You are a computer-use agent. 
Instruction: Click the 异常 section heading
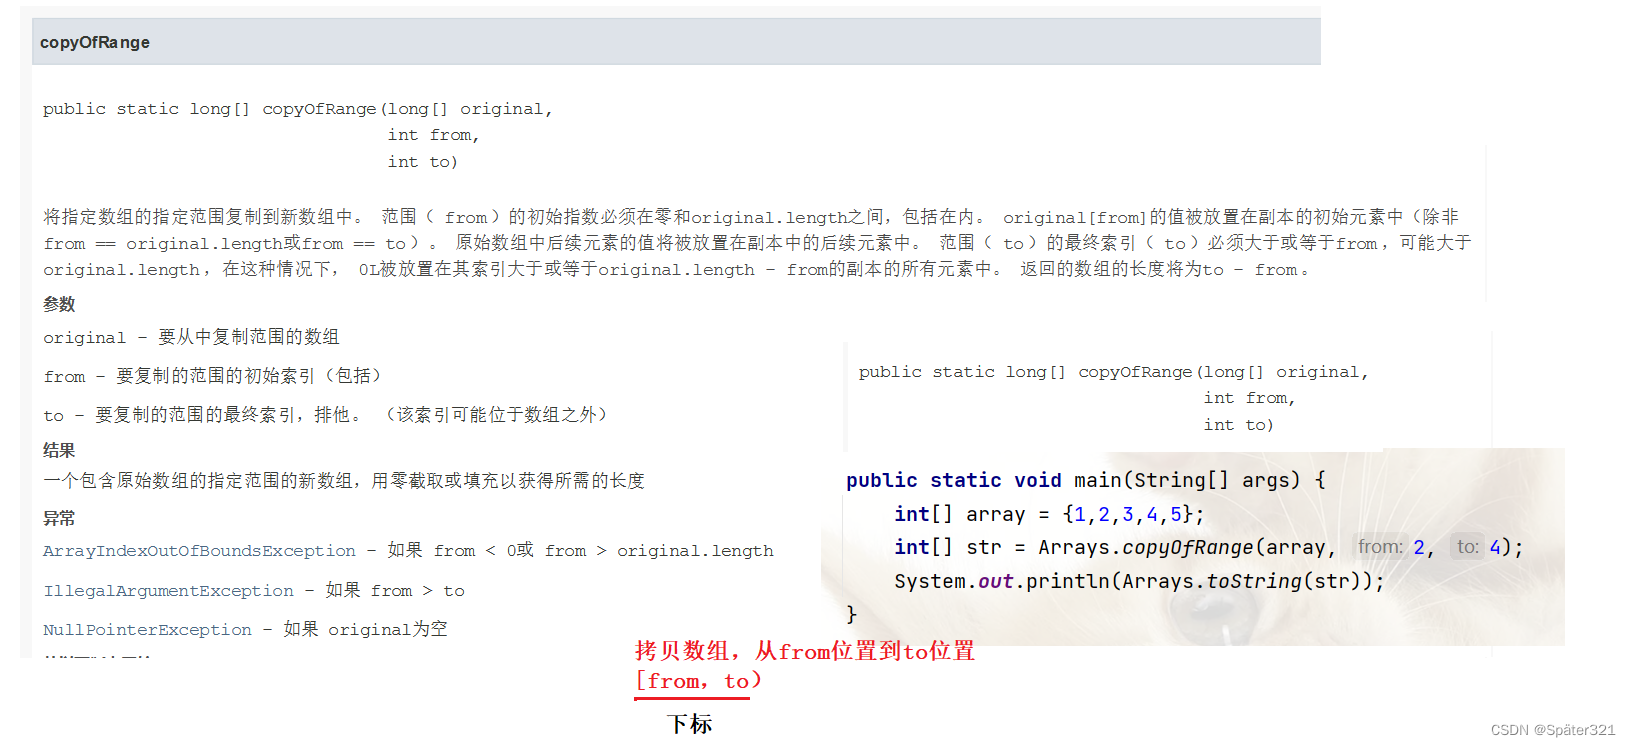pyautogui.click(x=59, y=518)
